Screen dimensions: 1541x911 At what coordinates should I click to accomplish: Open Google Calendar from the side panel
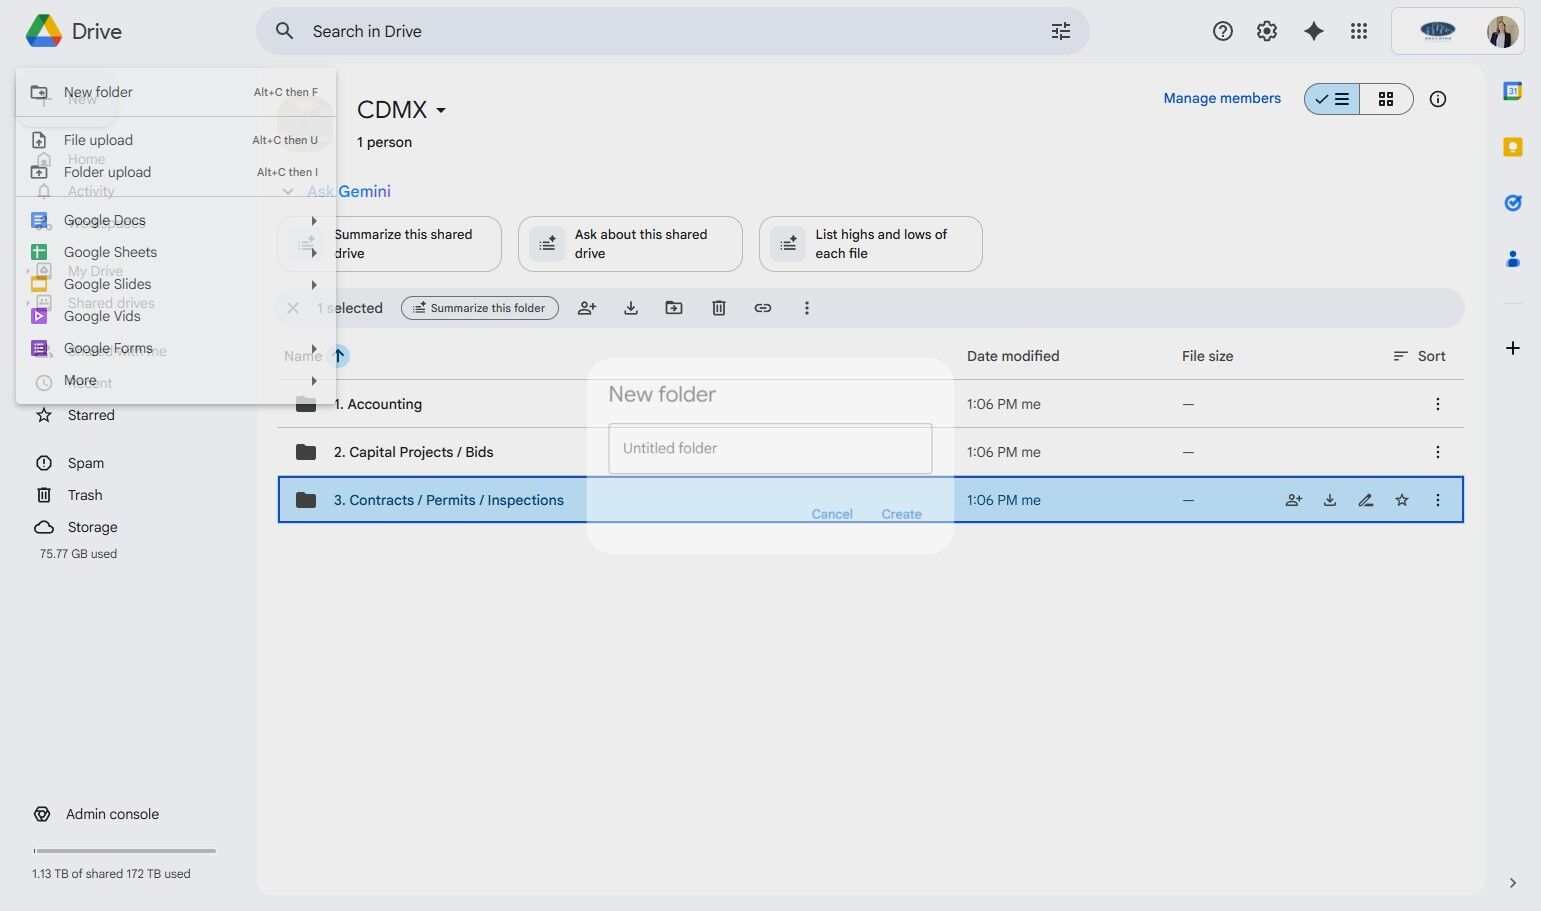[x=1512, y=91]
